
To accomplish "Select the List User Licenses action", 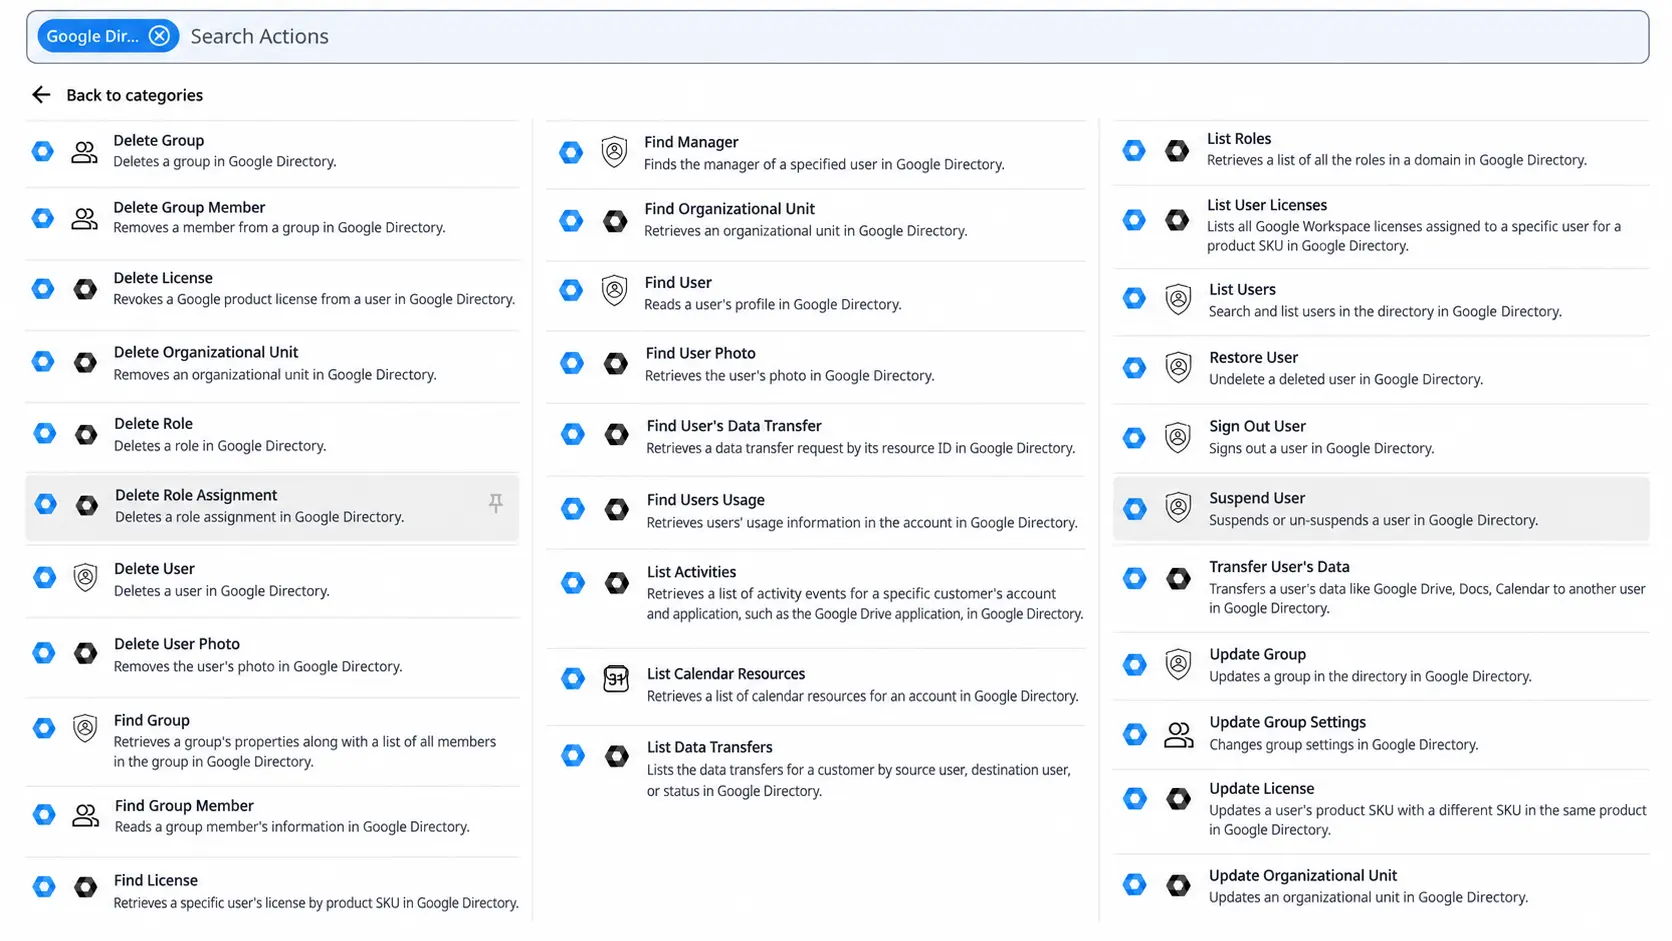I will pos(1381,225).
